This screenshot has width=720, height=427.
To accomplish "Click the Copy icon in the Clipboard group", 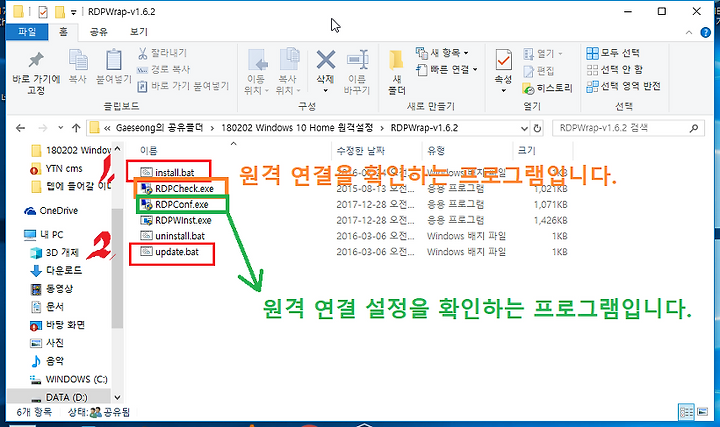I will [78, 60].
